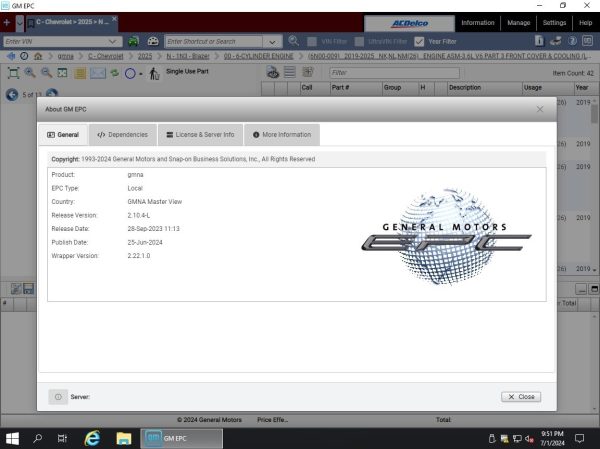This screenshot has height=449, width=600.
Task: Click the dashboard gauge icon
Action: (x=153, y=41)
